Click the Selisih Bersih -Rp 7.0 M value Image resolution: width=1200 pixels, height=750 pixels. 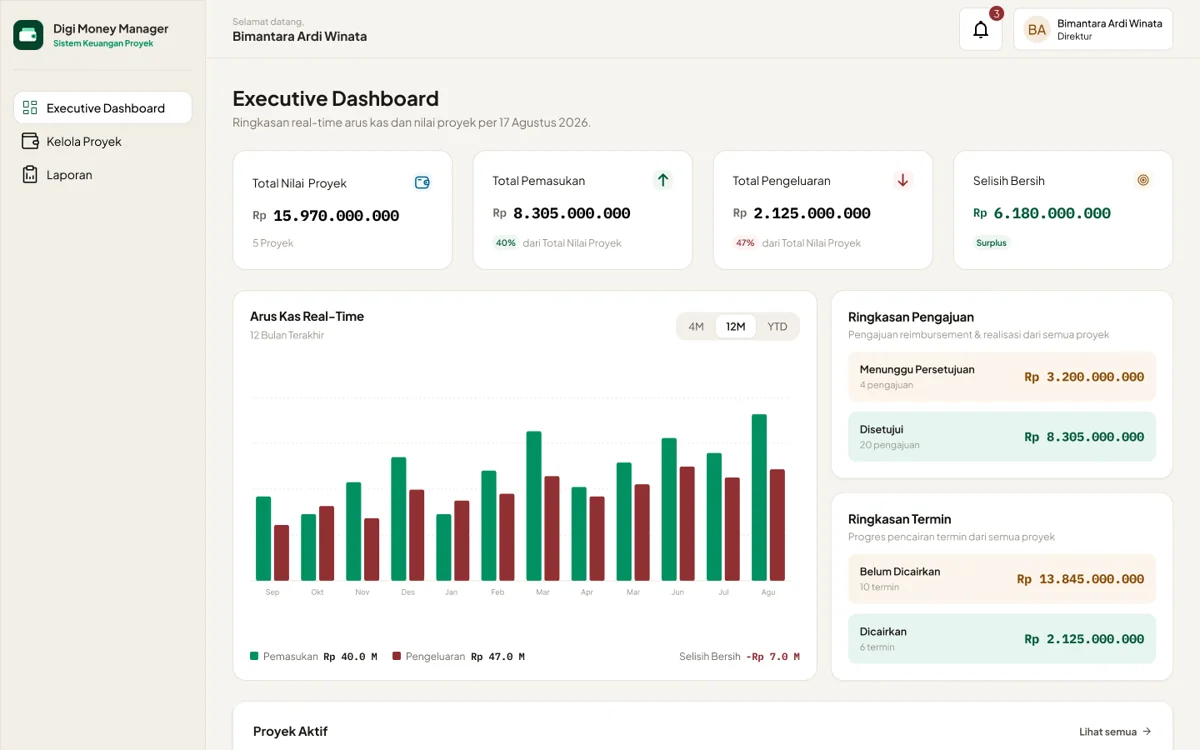coord(773,657)
